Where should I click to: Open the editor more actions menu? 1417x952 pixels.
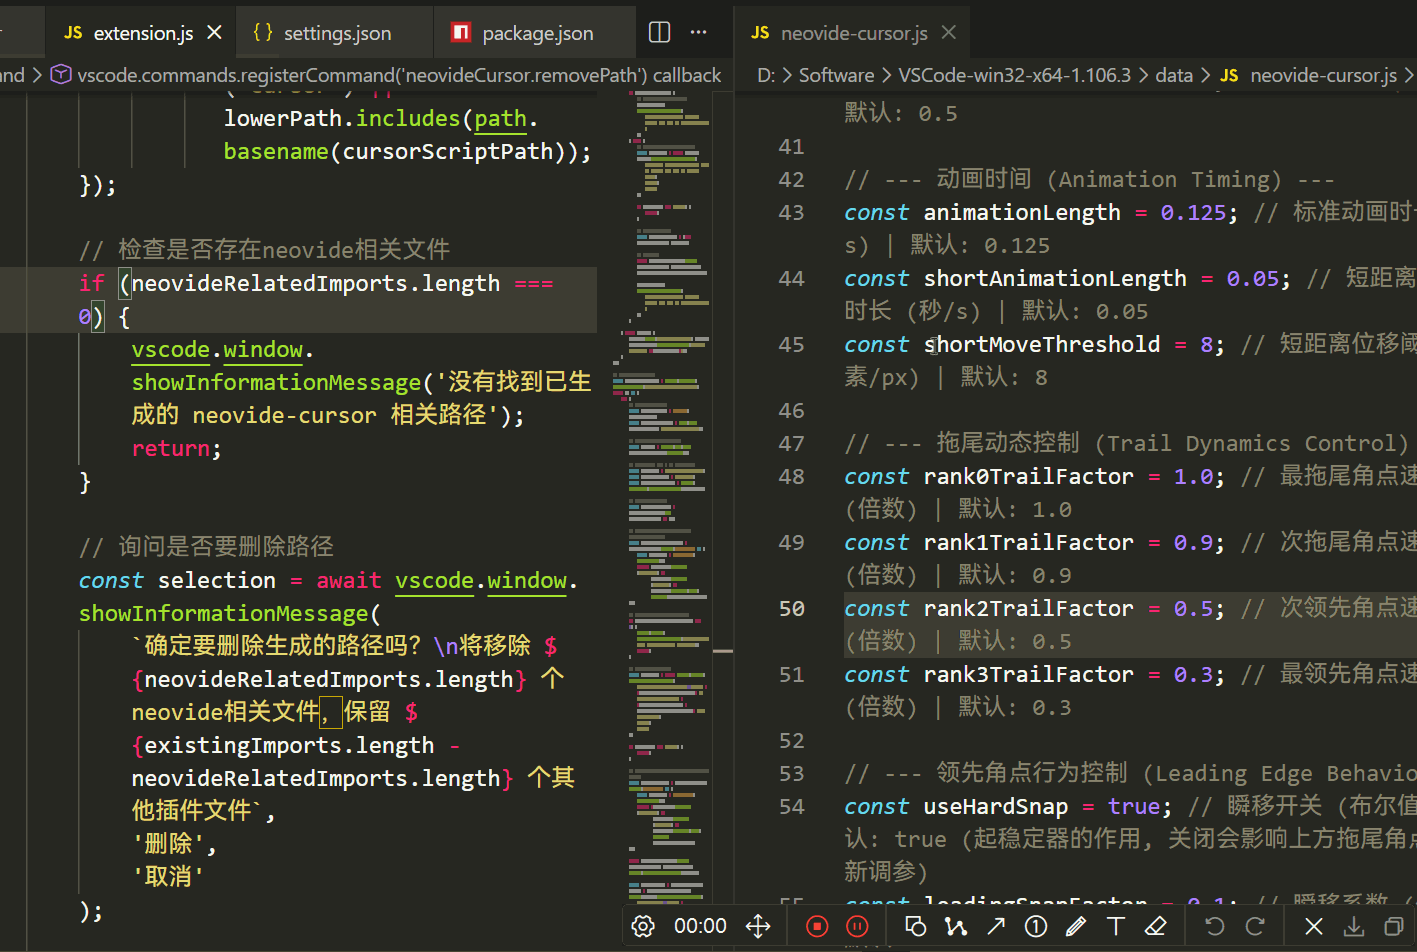(698, 32)
